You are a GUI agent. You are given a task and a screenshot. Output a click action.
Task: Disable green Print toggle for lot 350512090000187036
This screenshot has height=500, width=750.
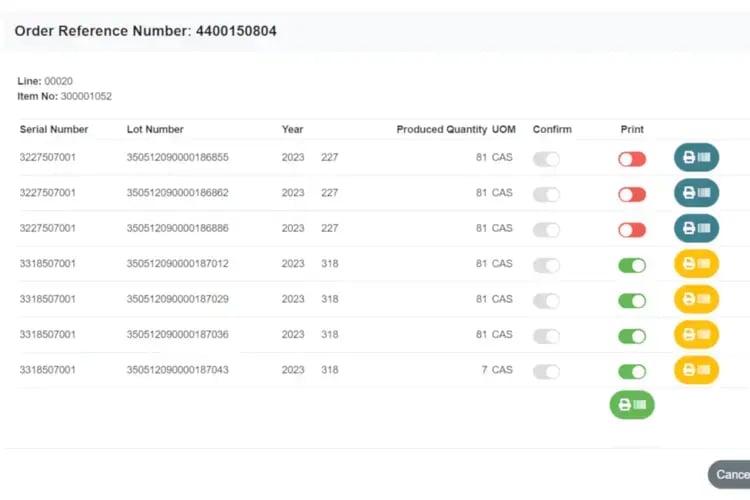click(x=632, y=336)
